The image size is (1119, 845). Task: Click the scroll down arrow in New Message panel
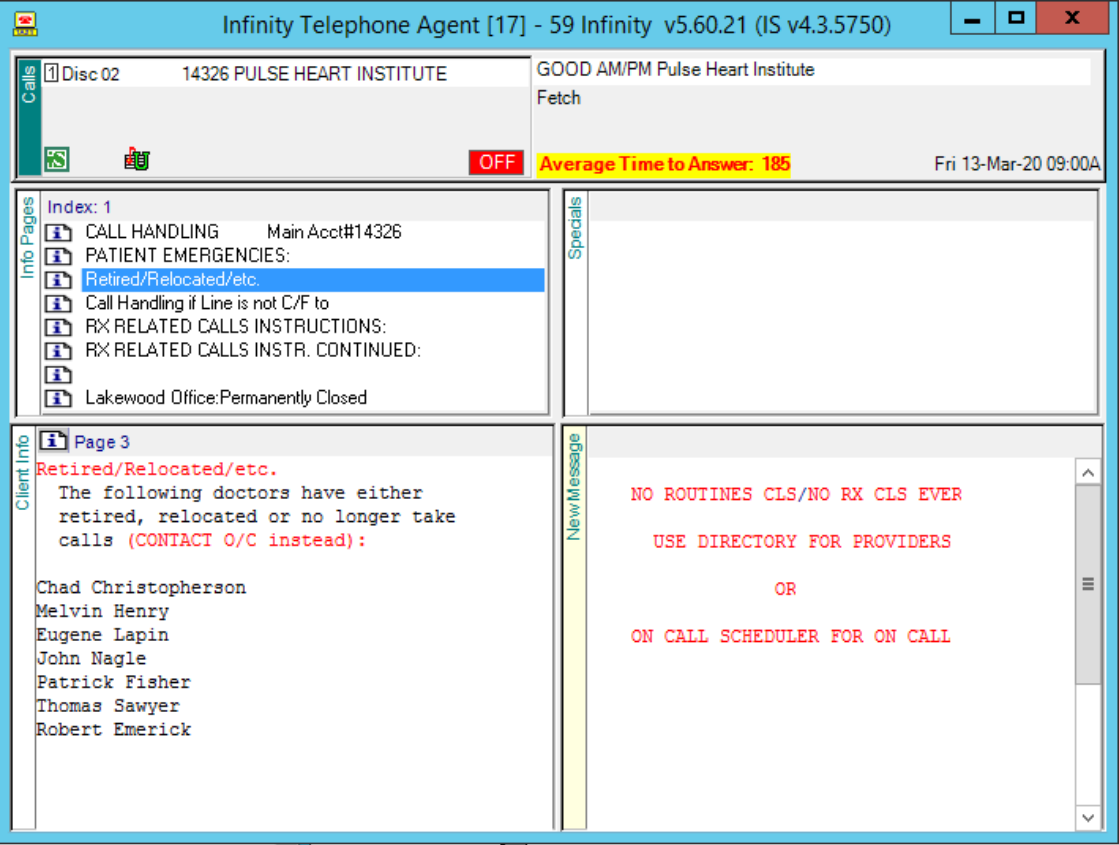[1088, 817]
